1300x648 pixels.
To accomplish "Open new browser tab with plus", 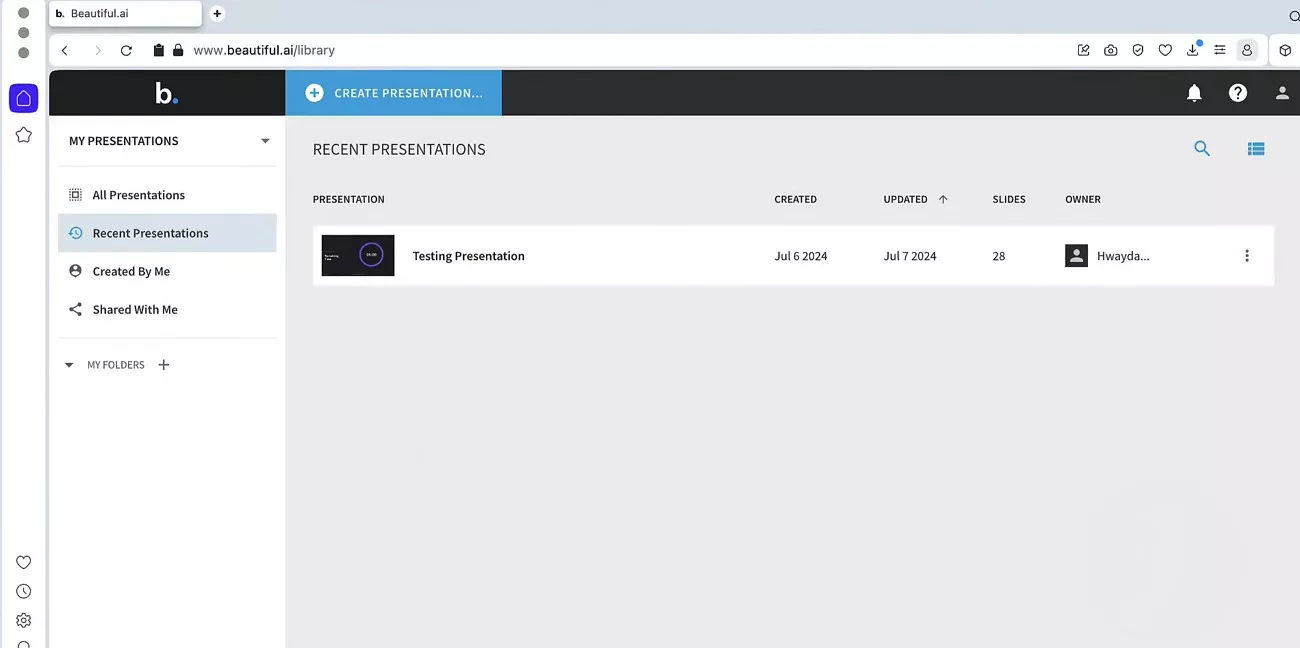I will [217, 14].
